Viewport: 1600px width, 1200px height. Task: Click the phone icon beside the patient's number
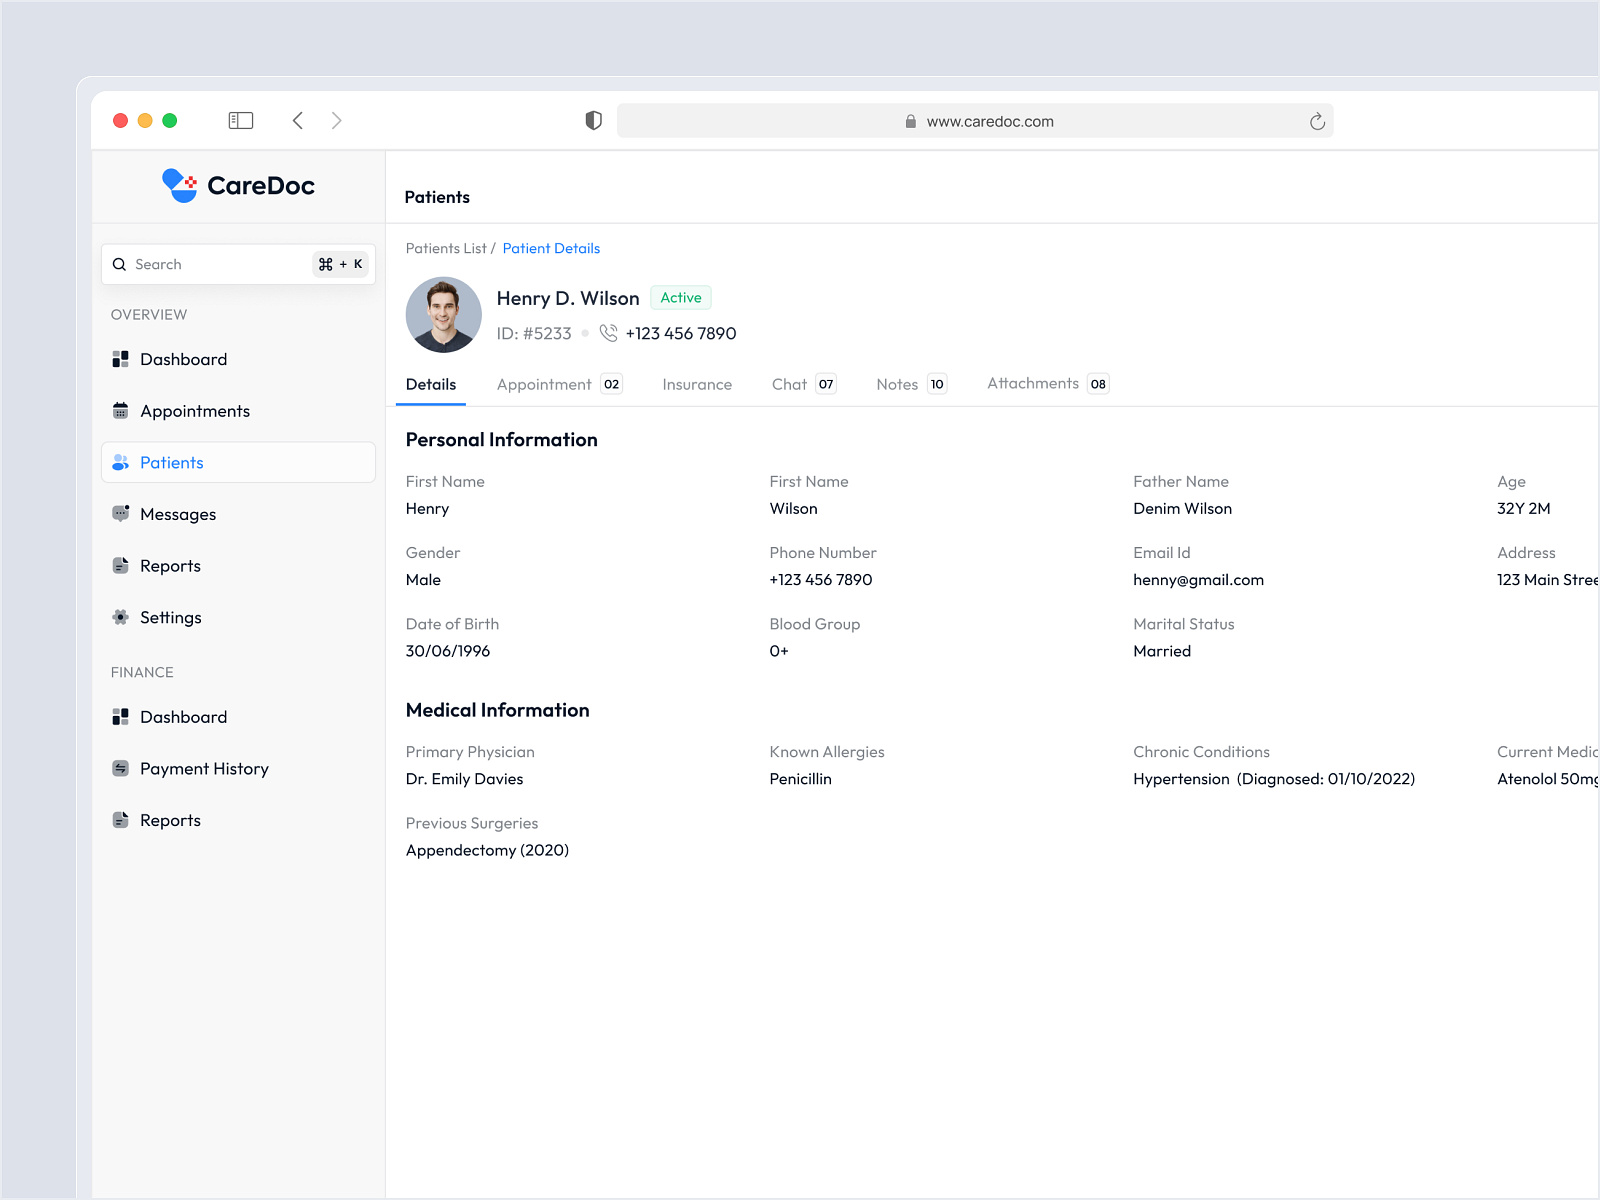607,333
